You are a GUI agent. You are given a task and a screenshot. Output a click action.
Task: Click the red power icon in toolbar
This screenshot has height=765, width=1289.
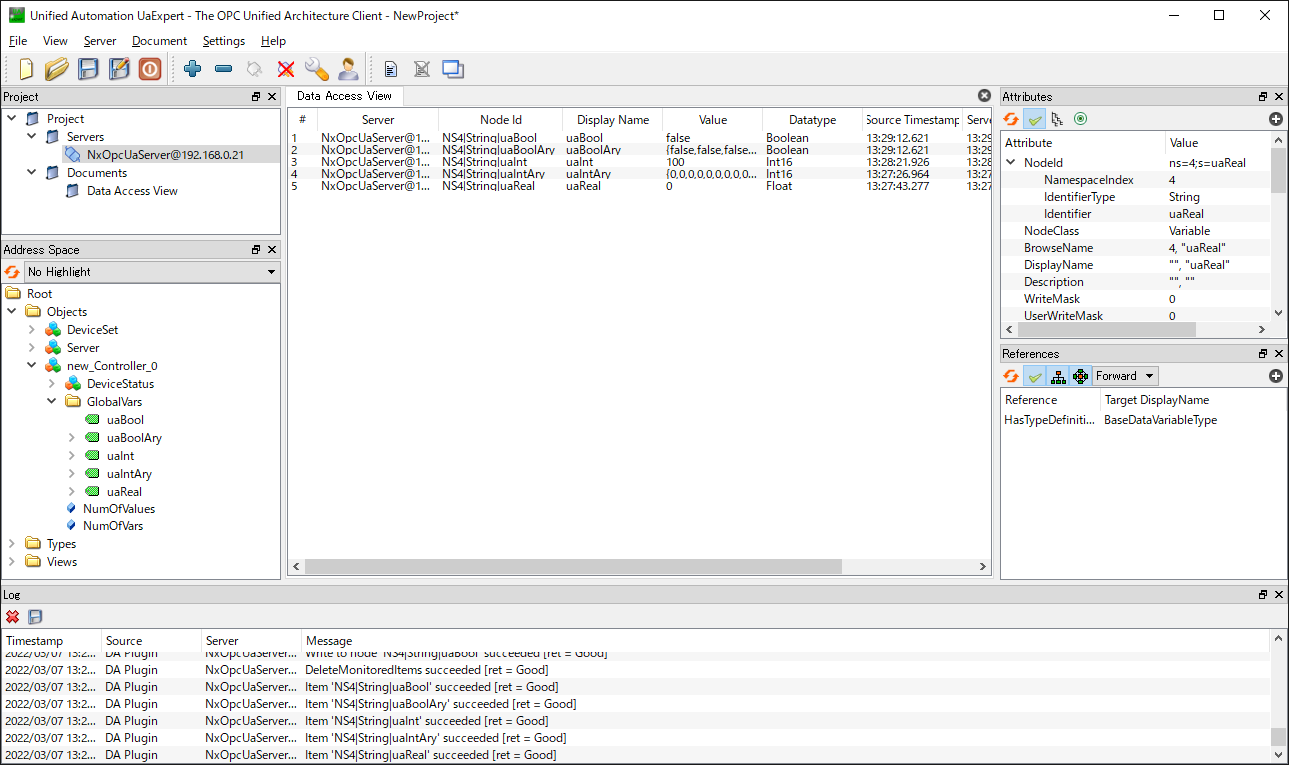150,69
